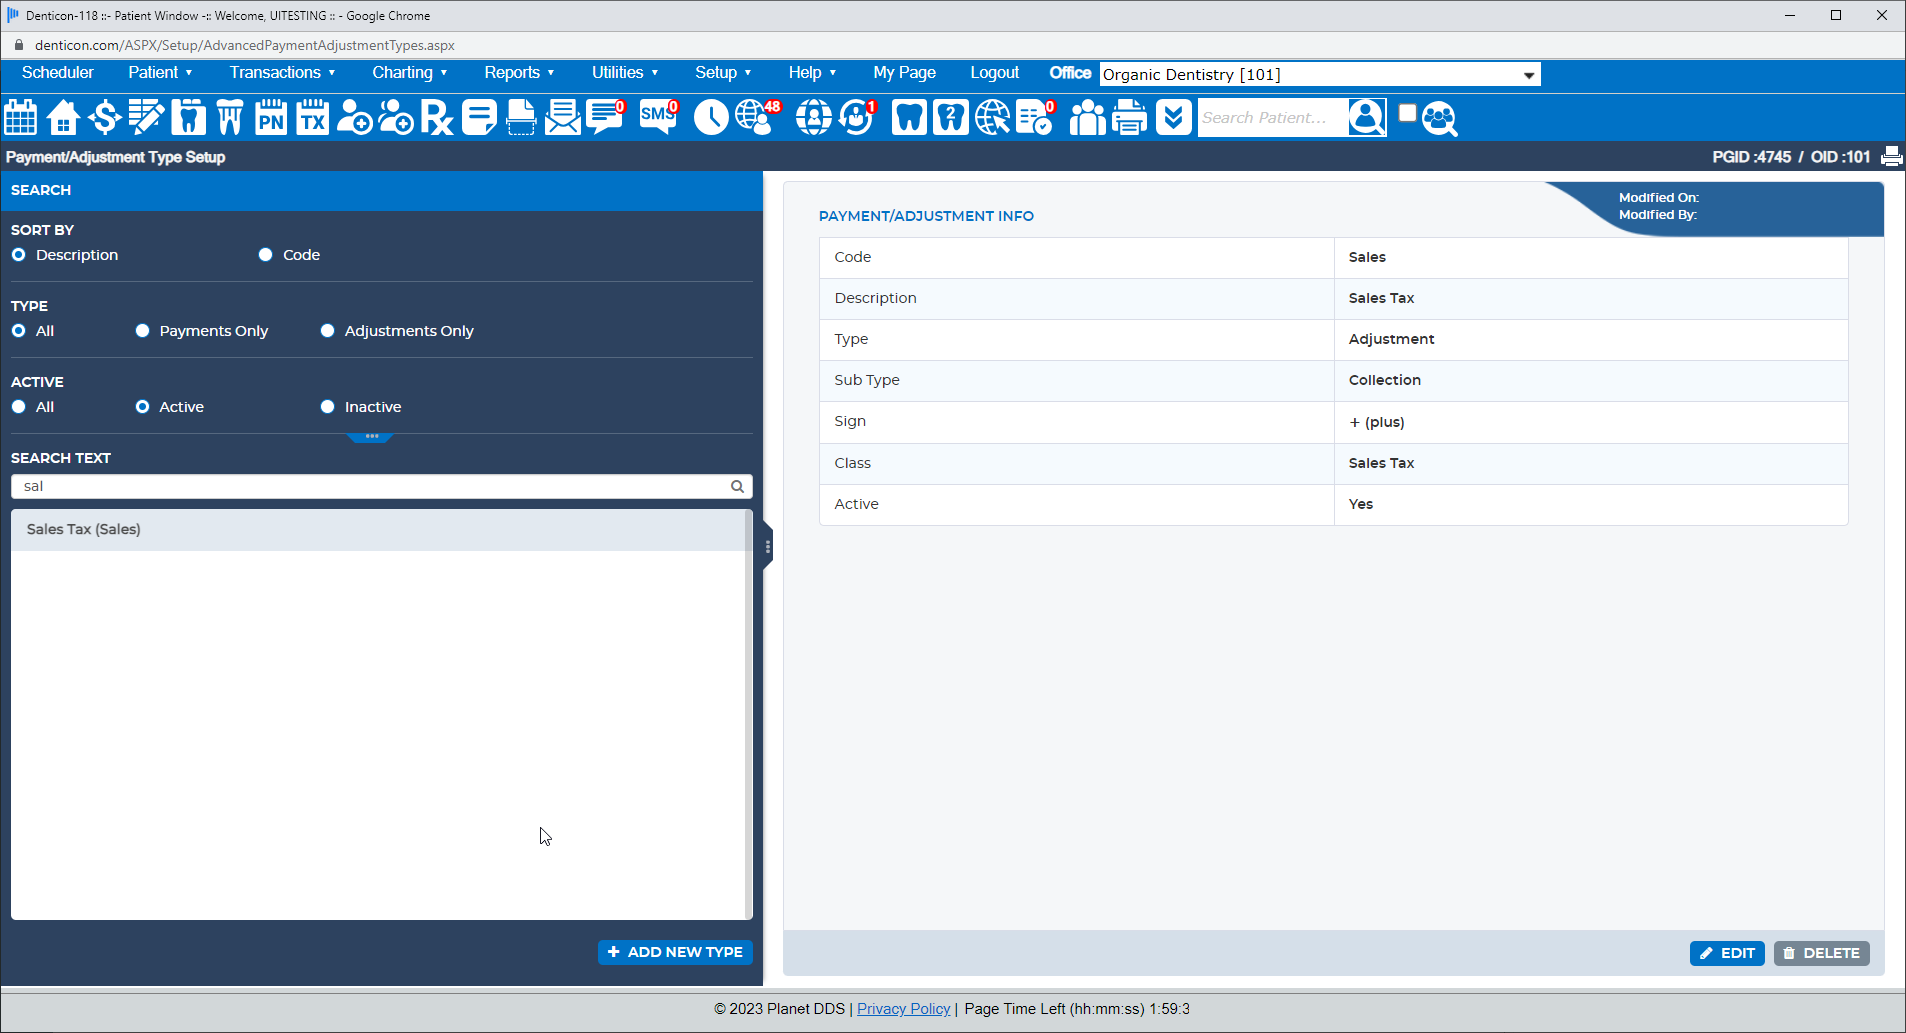The width and height of the screenshot is (1906, 1033).
Task: Click the clock icon in toolbar
Action: tap(711, 117)
